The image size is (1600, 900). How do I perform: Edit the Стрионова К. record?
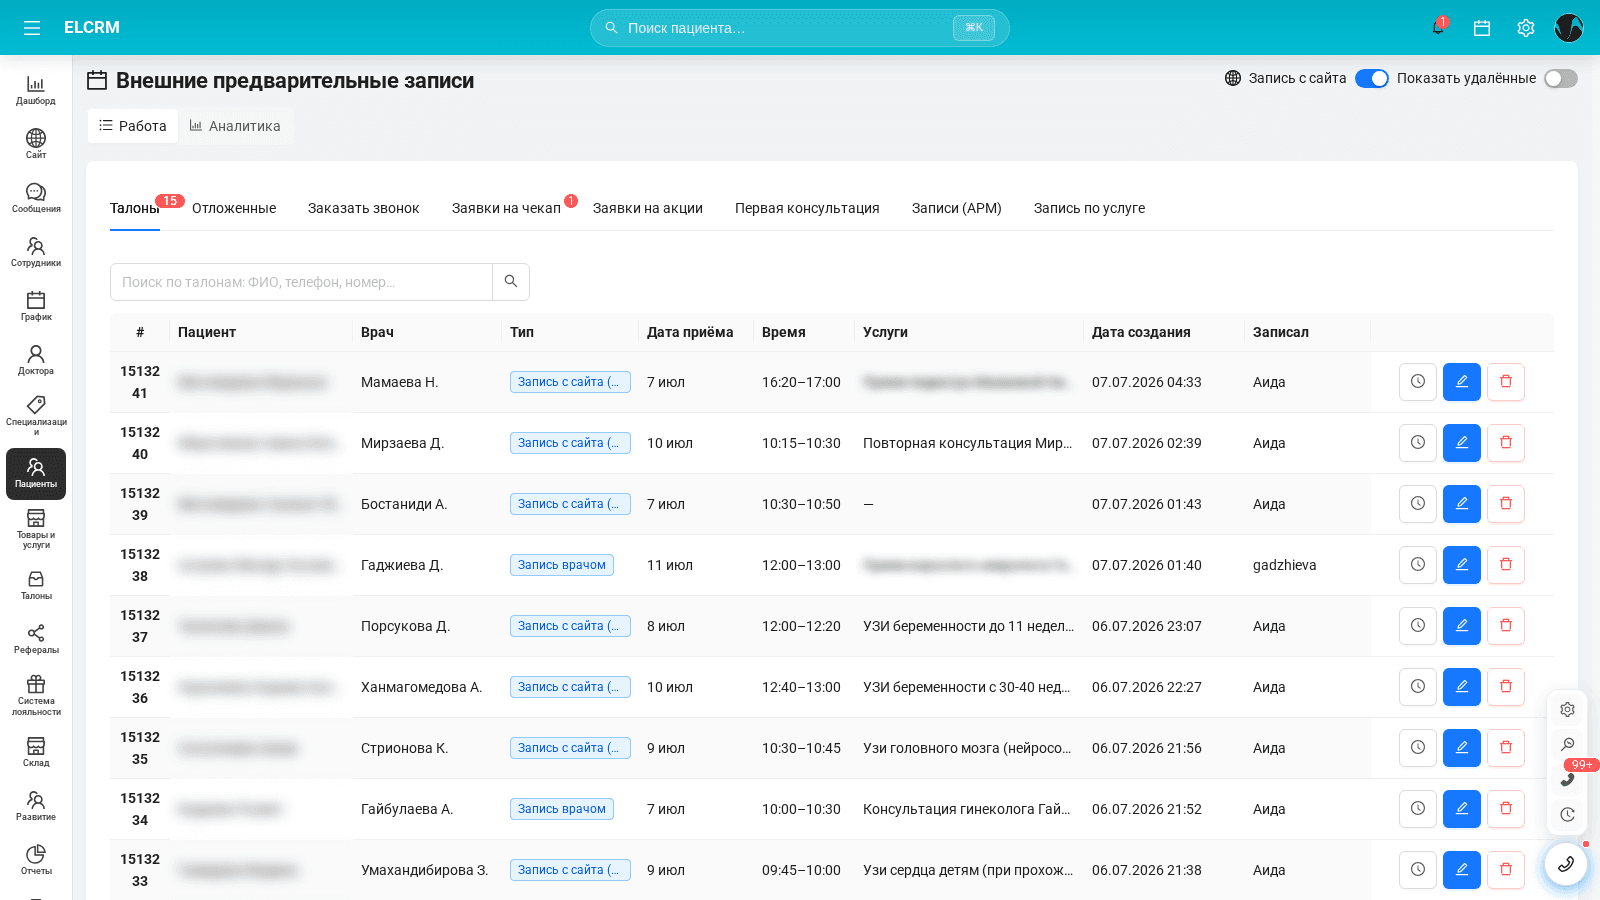1462,748
